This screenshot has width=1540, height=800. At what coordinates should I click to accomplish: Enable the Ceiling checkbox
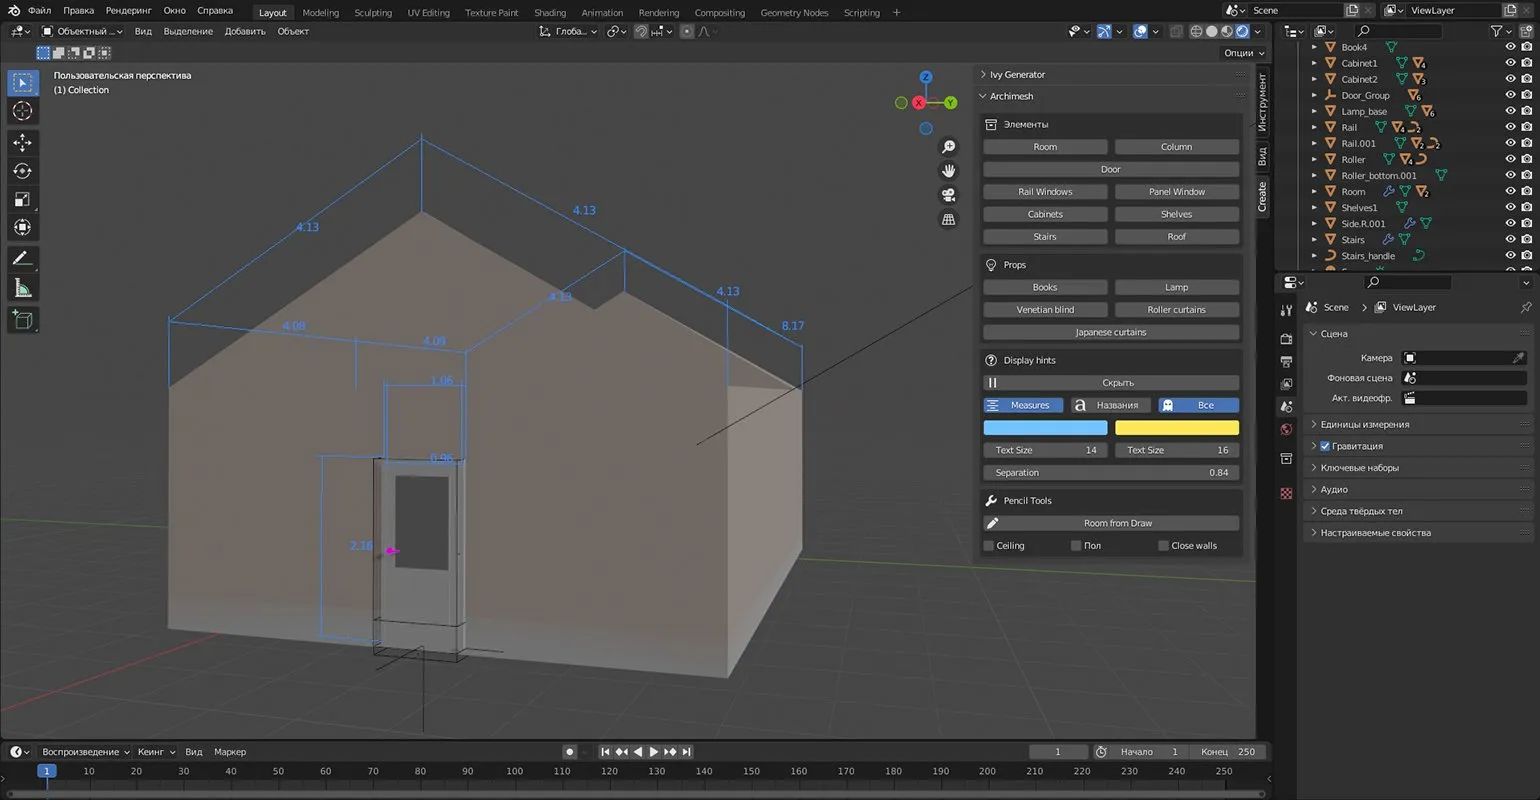click(989, 546)
